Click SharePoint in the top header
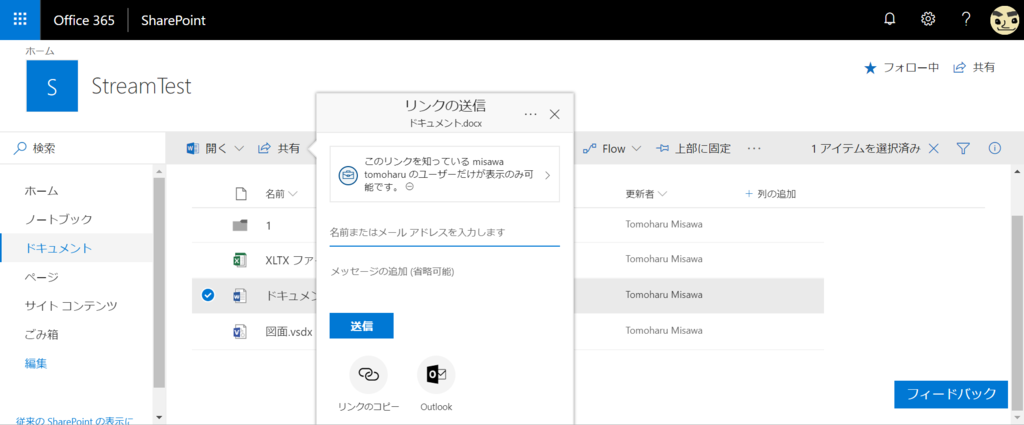Screen dimensions: 1024x425 [x=174, y=20]
